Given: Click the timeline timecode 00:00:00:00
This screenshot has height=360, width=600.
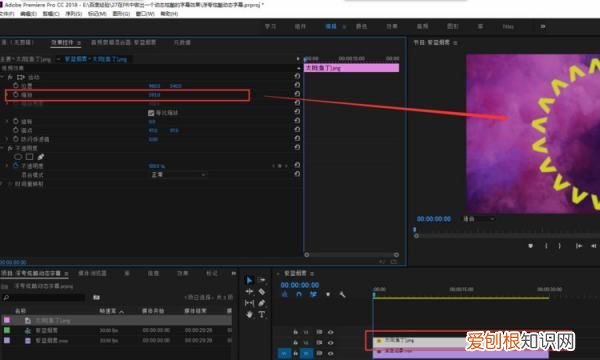Looking at the screenshot, I should point(300,285).
